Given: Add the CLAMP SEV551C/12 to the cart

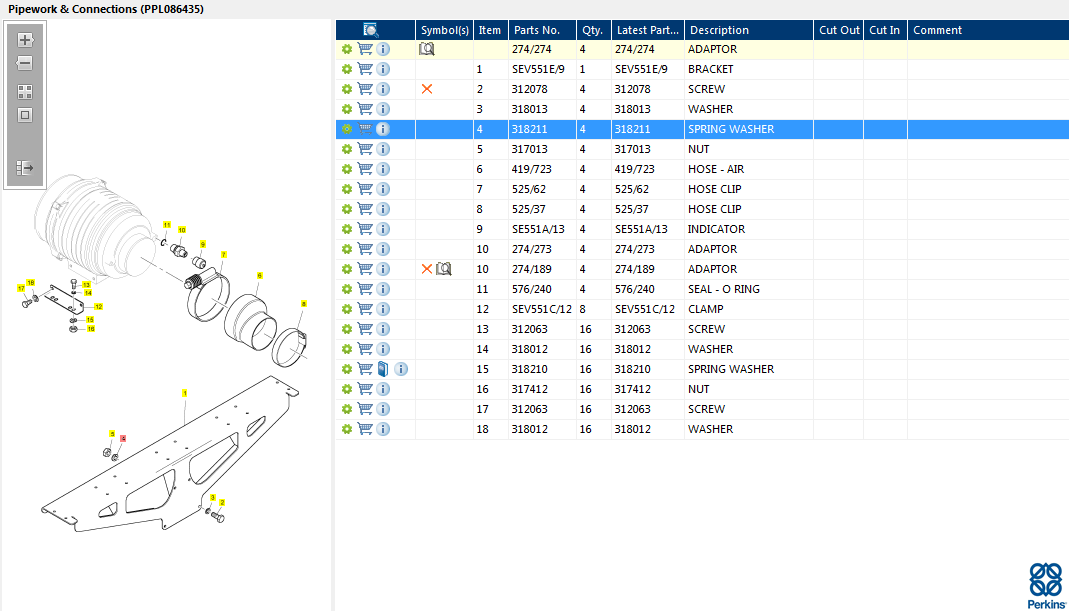Looking at the screenshot, I should click(365, 309).
